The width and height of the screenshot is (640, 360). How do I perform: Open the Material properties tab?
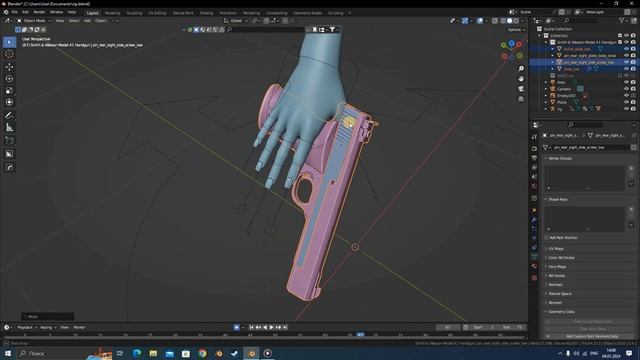pos(534,266)
